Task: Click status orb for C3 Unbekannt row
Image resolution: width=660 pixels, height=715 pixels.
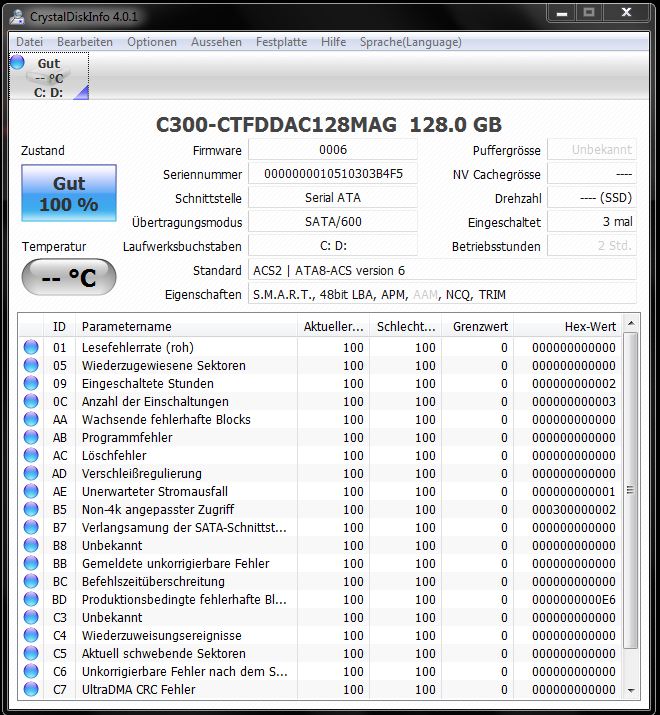Action: 31,617
